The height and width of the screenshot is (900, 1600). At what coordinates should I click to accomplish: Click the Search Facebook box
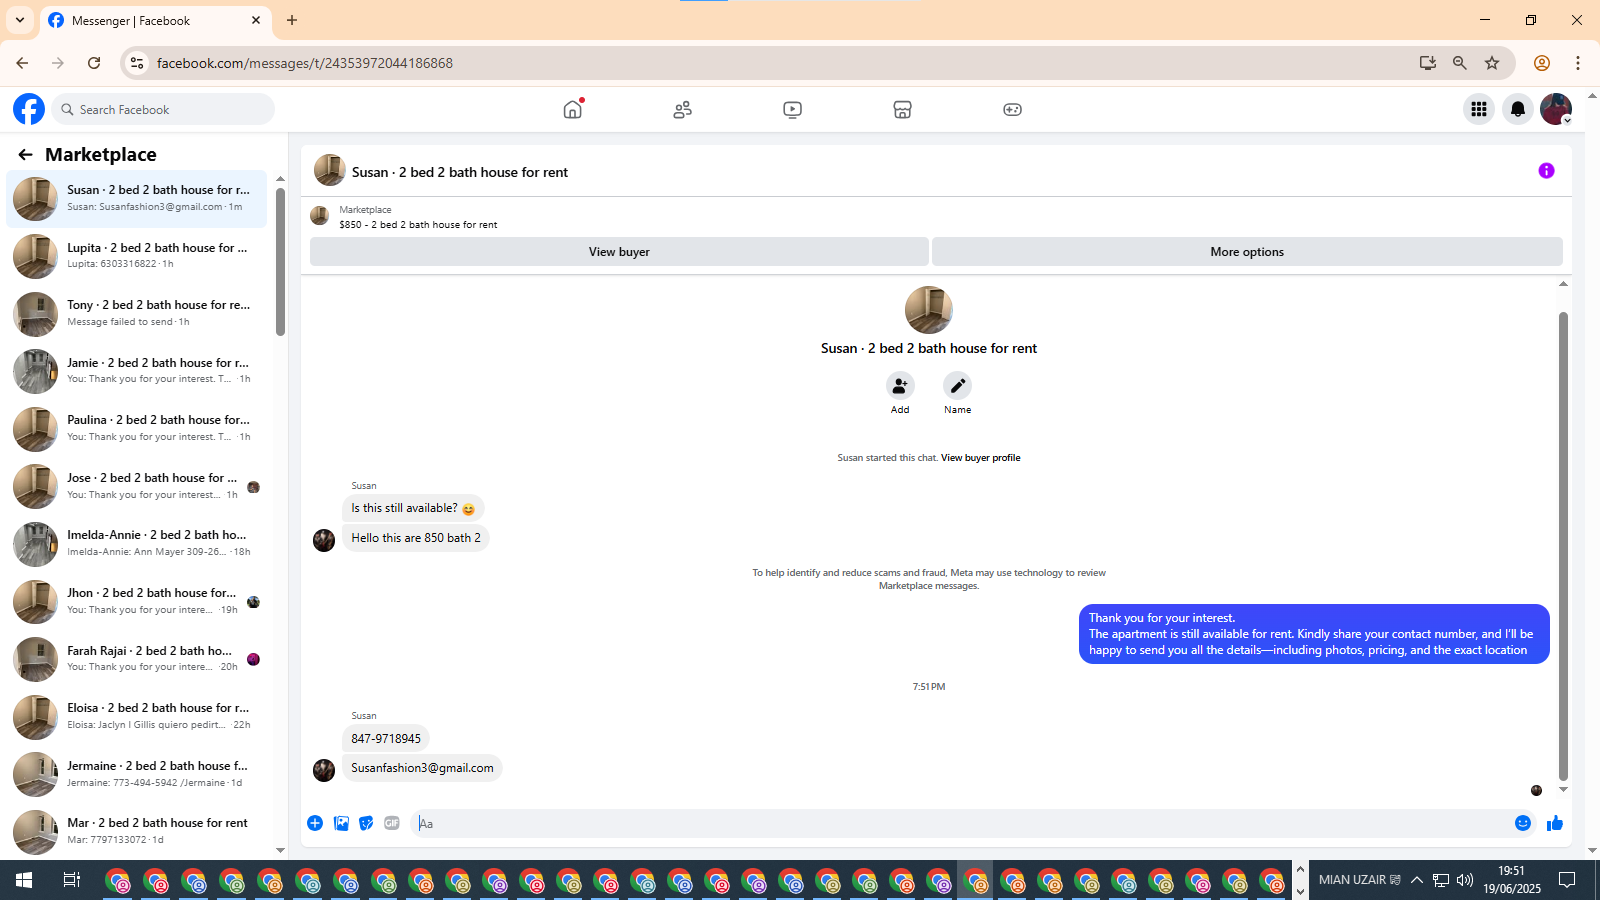[163, 109]
